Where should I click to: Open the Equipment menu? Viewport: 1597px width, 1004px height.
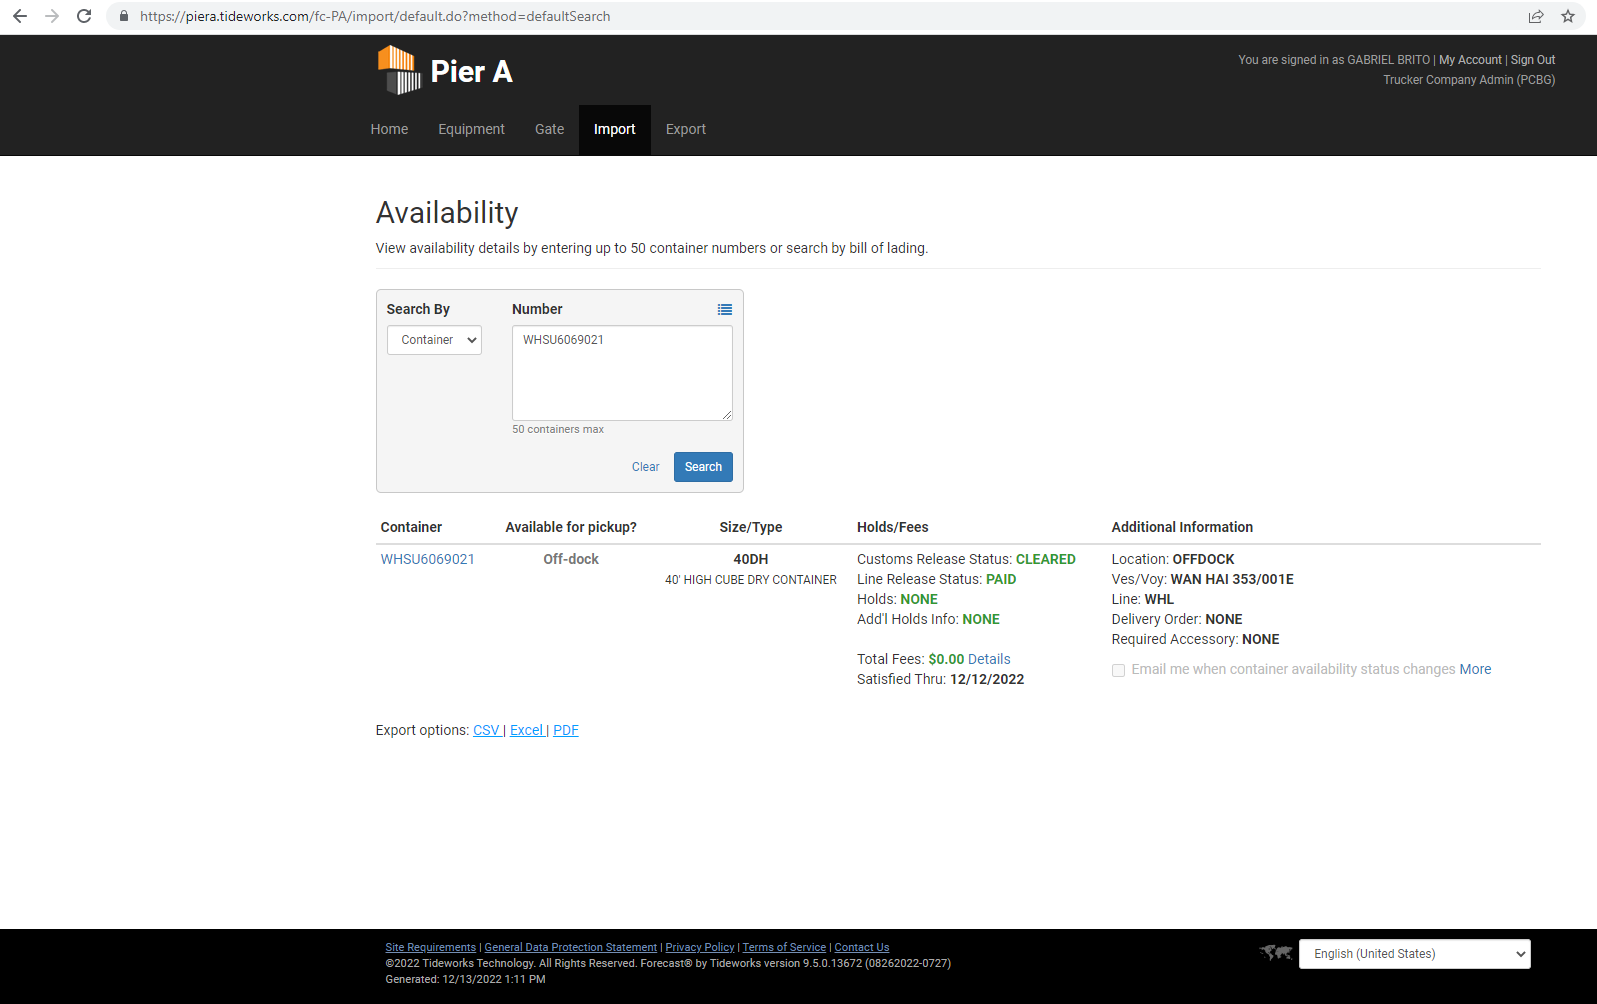click(x=471, y=129)
